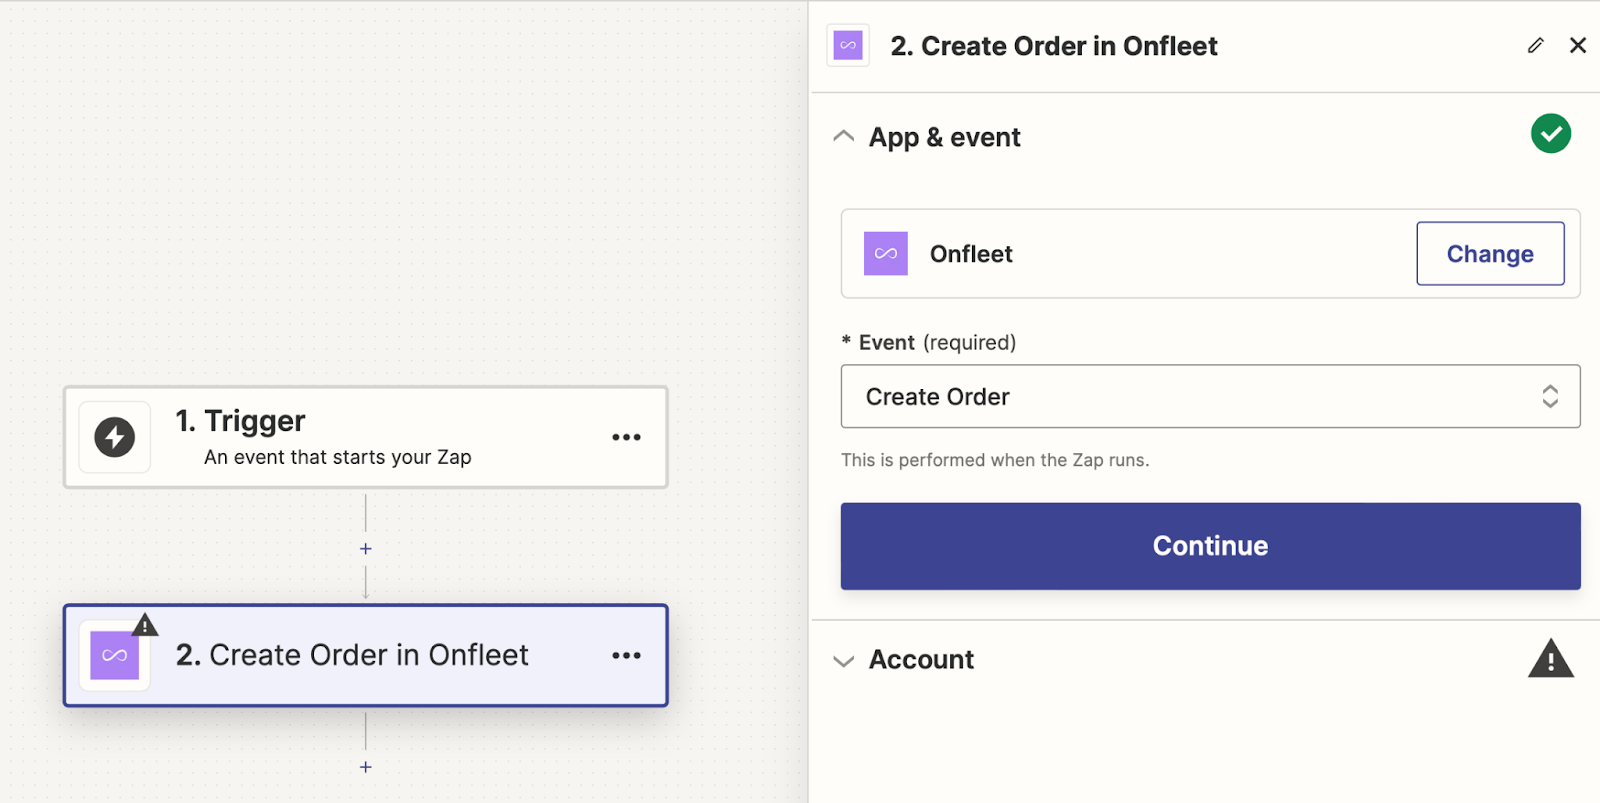Click the Event (required) field label
The height and width of the screenshot is (803, 1600).
(929, 343)
